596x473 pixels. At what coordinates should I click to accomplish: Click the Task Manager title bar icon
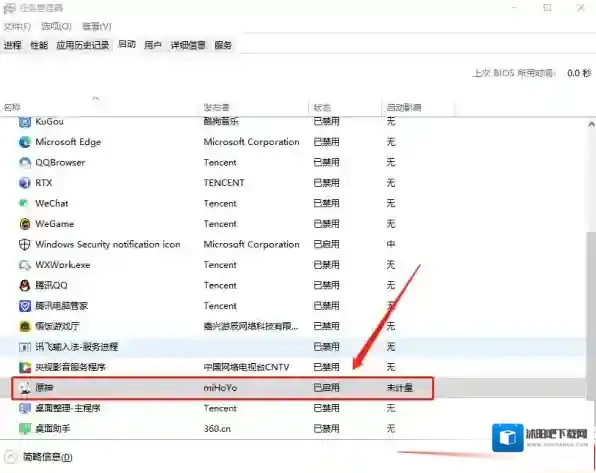[x=10, y=8]
